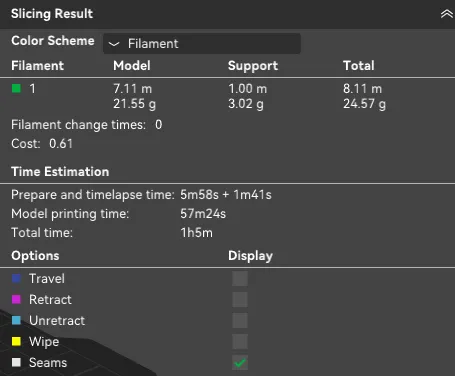The image size is (455, 376).
Task: Open the Color Scheme Filament dropdown
Action: [202, 43]
